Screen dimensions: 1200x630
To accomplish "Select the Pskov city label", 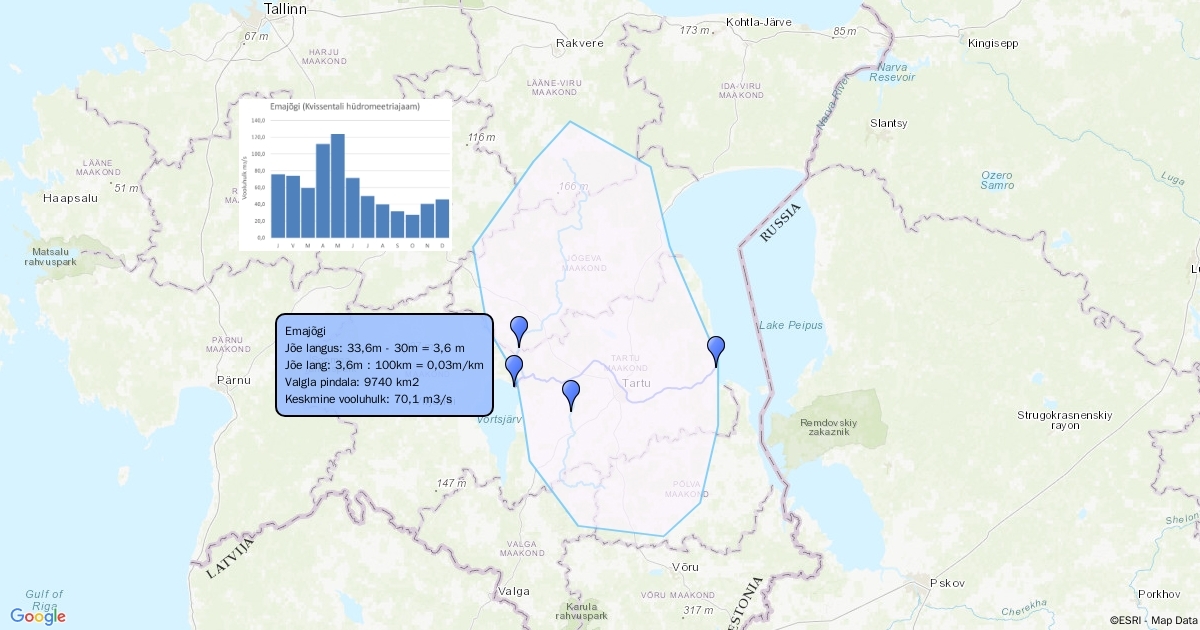I will tap(946, 583).
